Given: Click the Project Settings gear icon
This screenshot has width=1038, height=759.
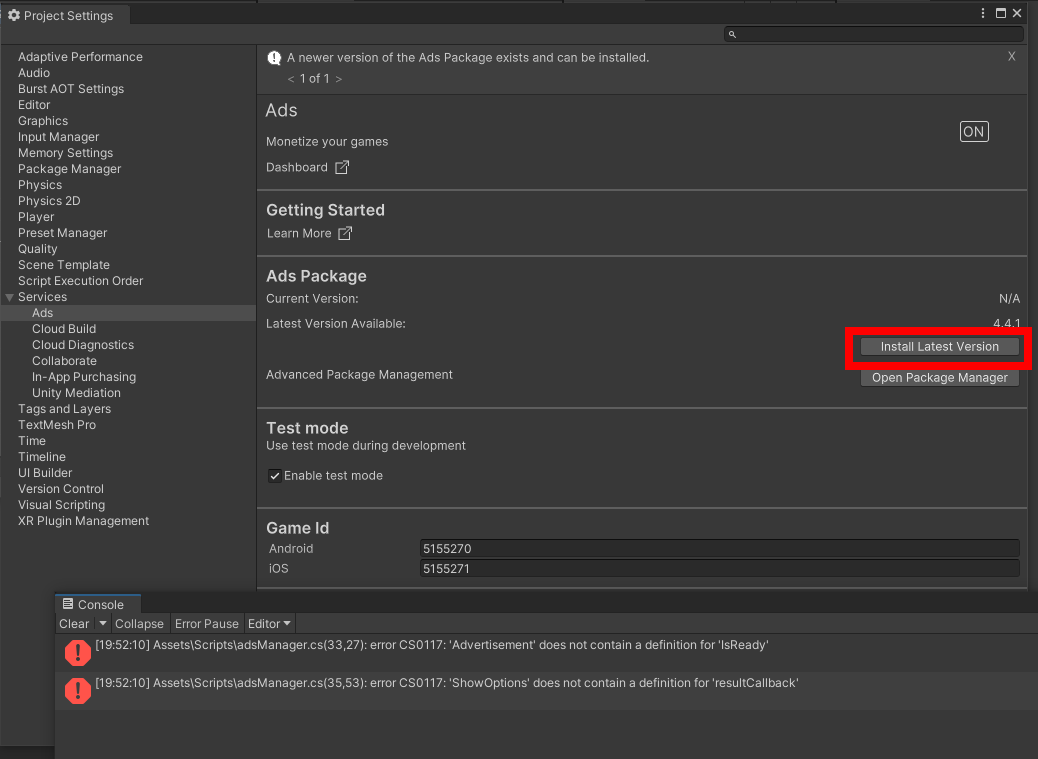Looking at the screenshot, I should coord(14,15).
